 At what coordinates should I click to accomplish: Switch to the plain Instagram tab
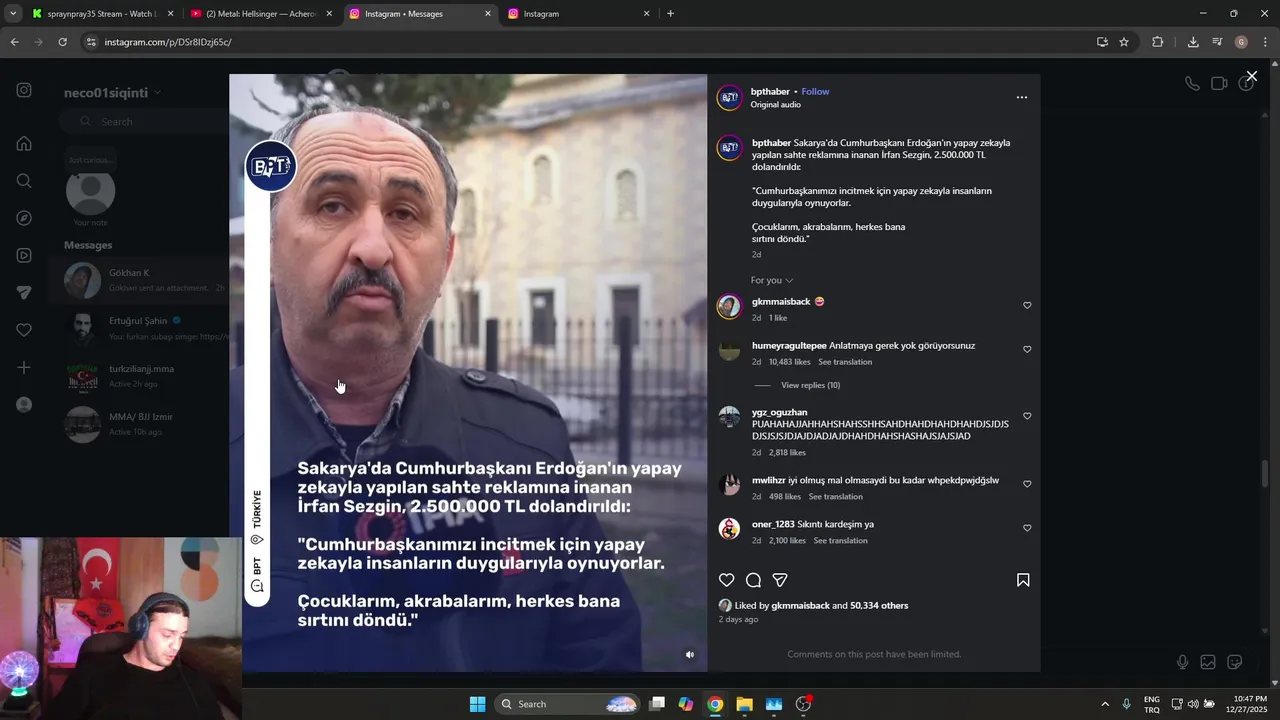(578, 14)
